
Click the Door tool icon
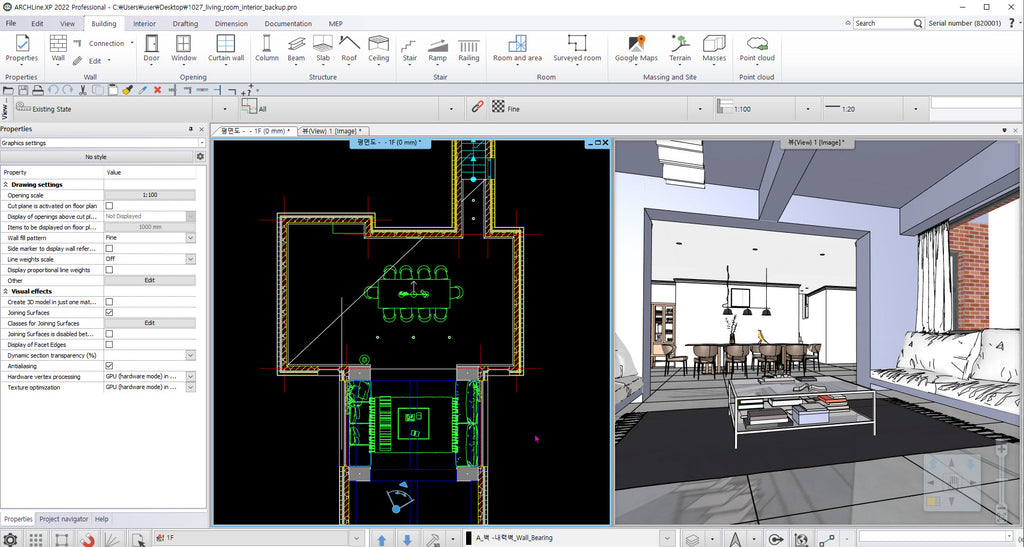tap(152, 47)
